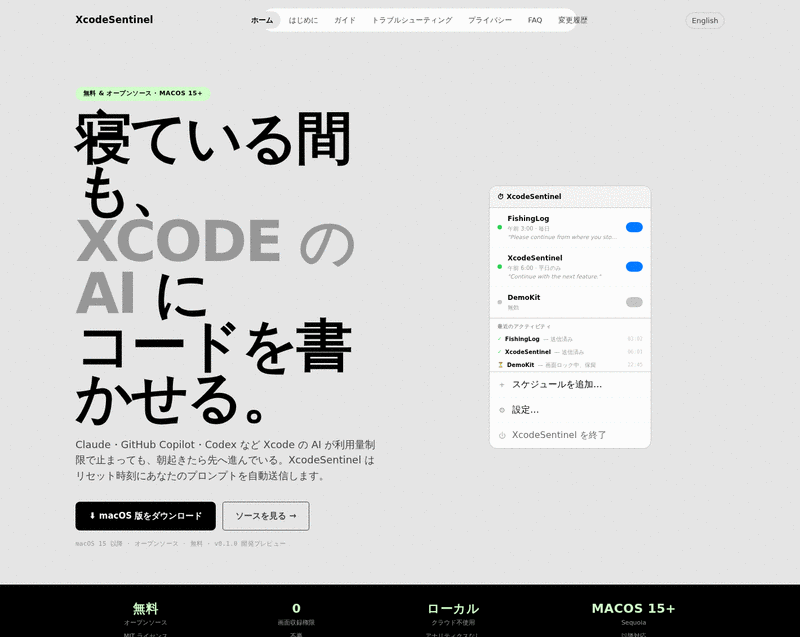Click the macOS 版をダウンロード button
800x637 pixels.
[x=145, y=516]
